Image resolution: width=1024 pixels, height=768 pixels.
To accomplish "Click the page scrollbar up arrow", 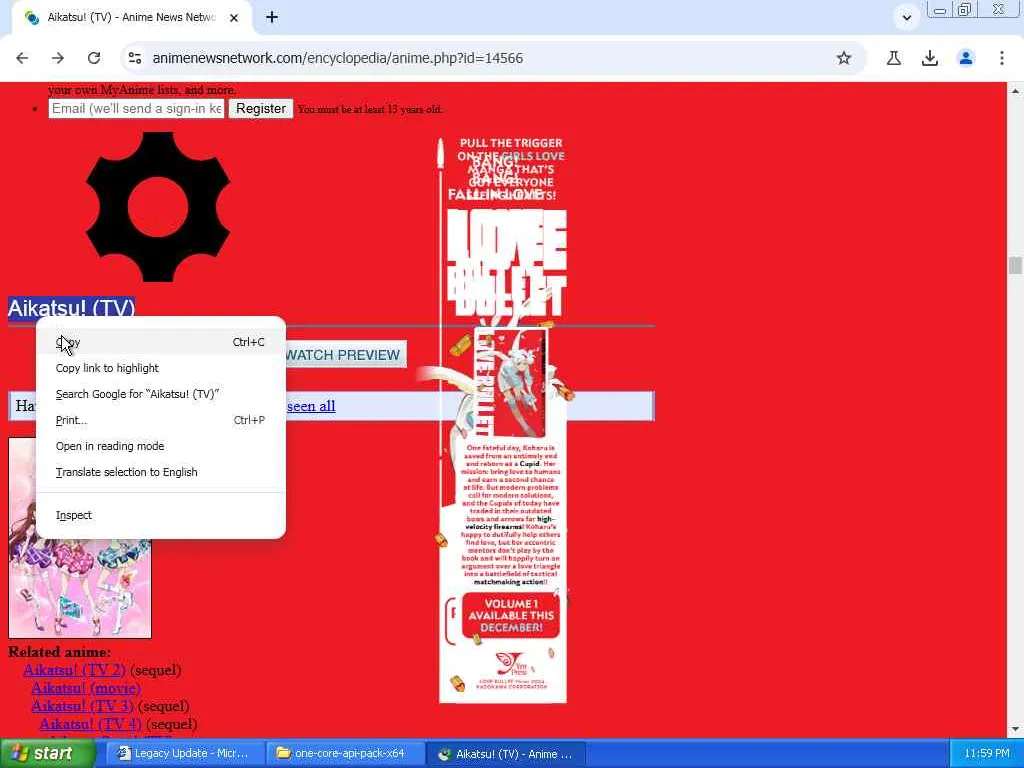I will [x=1015, y=91].
